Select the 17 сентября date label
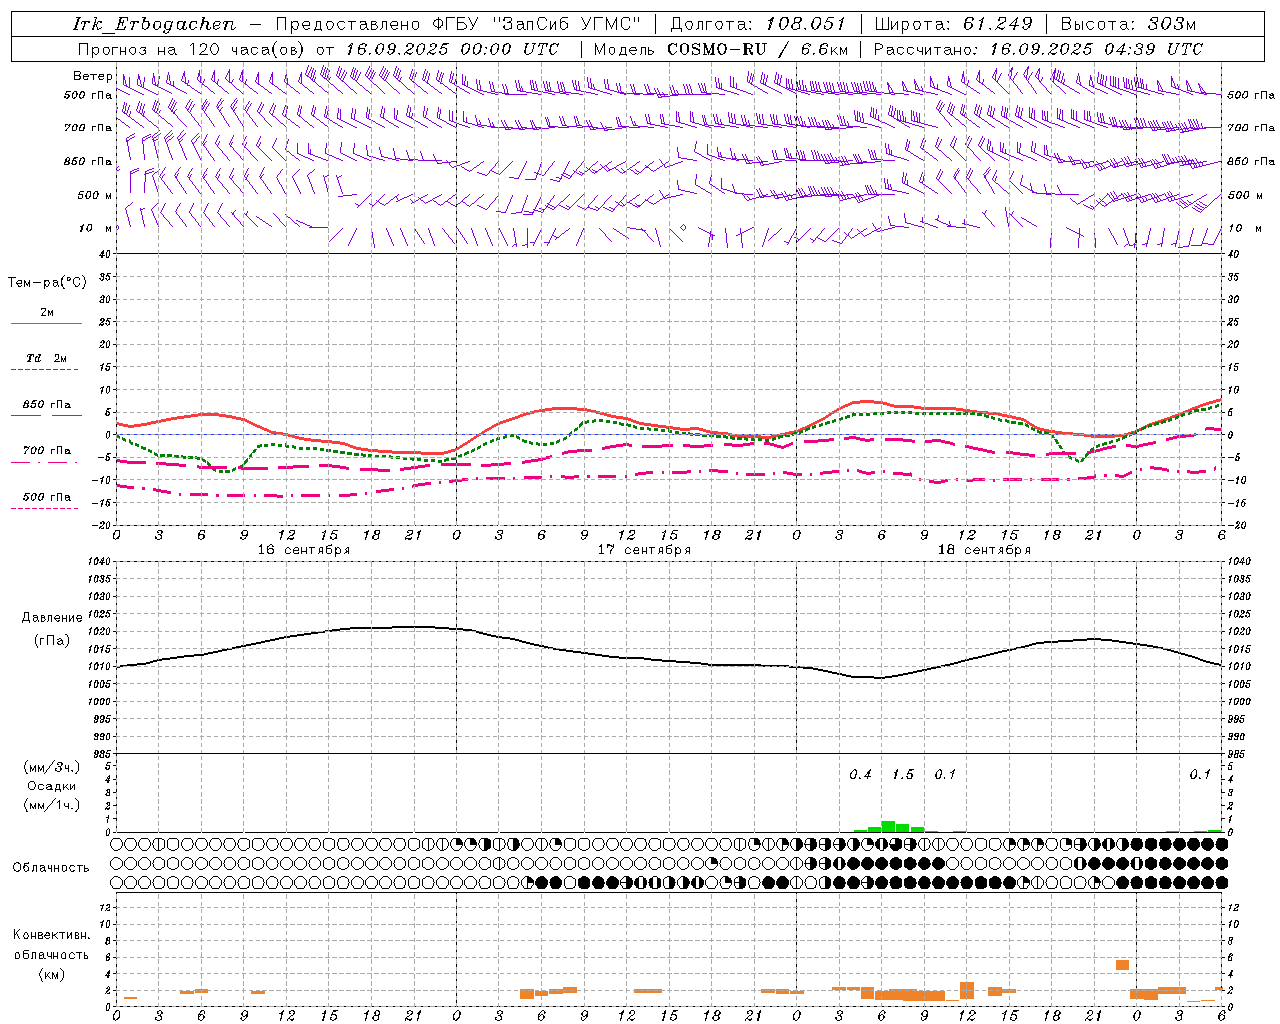Image resolution: width=1280 pixels, height=1024 pixels. [x=644, y=550]
